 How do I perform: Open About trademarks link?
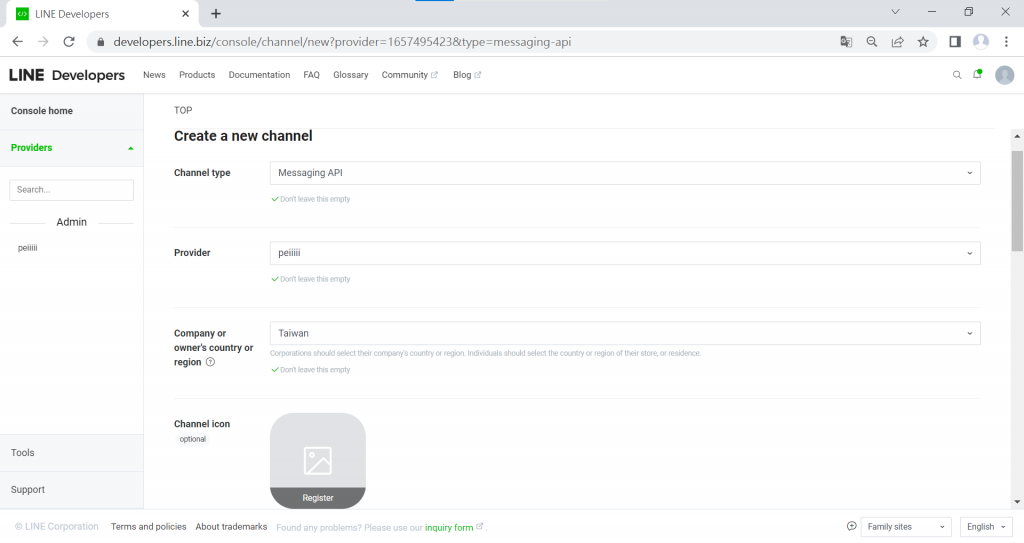coord(231,527)
